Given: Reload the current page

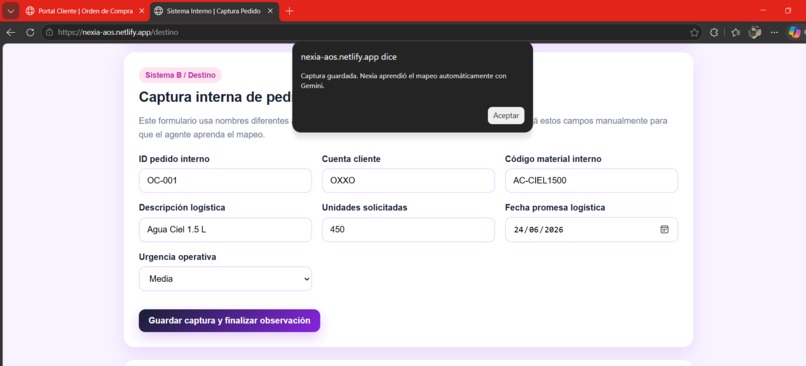Looking at the screenshot, I should (x=30, y=32).
